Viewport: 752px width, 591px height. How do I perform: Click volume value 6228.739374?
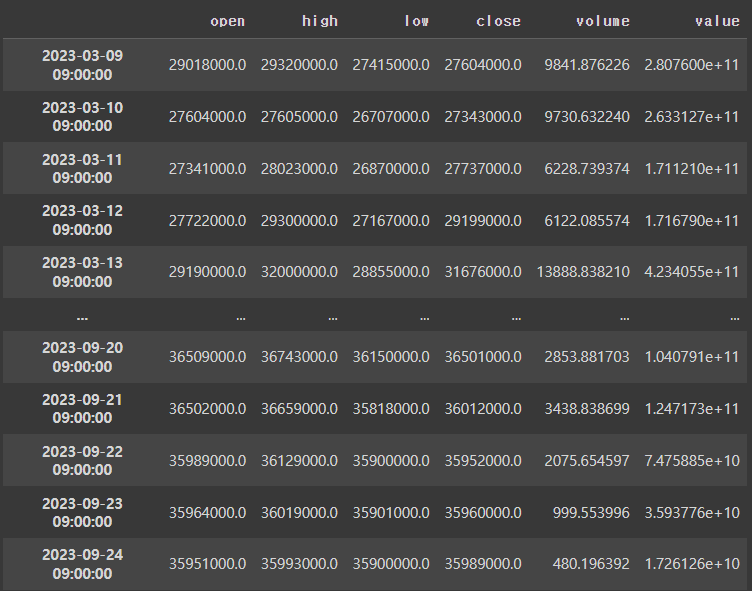click(587, 169)
